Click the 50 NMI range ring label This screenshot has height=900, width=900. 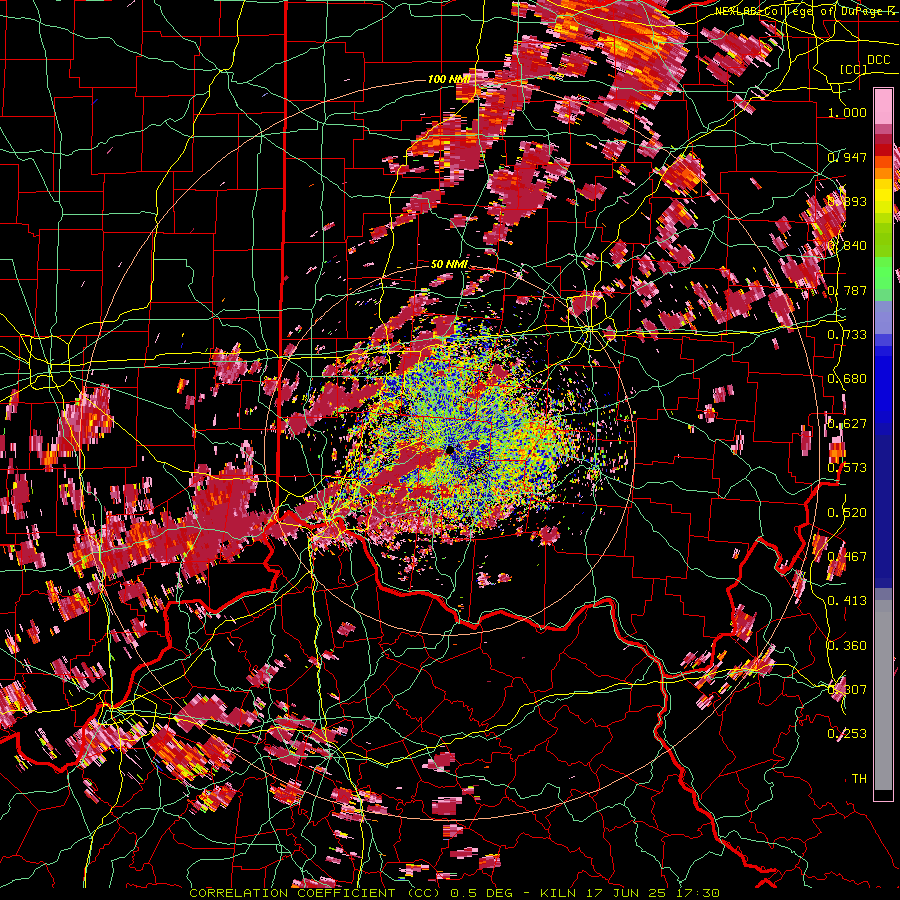point(449,264)
